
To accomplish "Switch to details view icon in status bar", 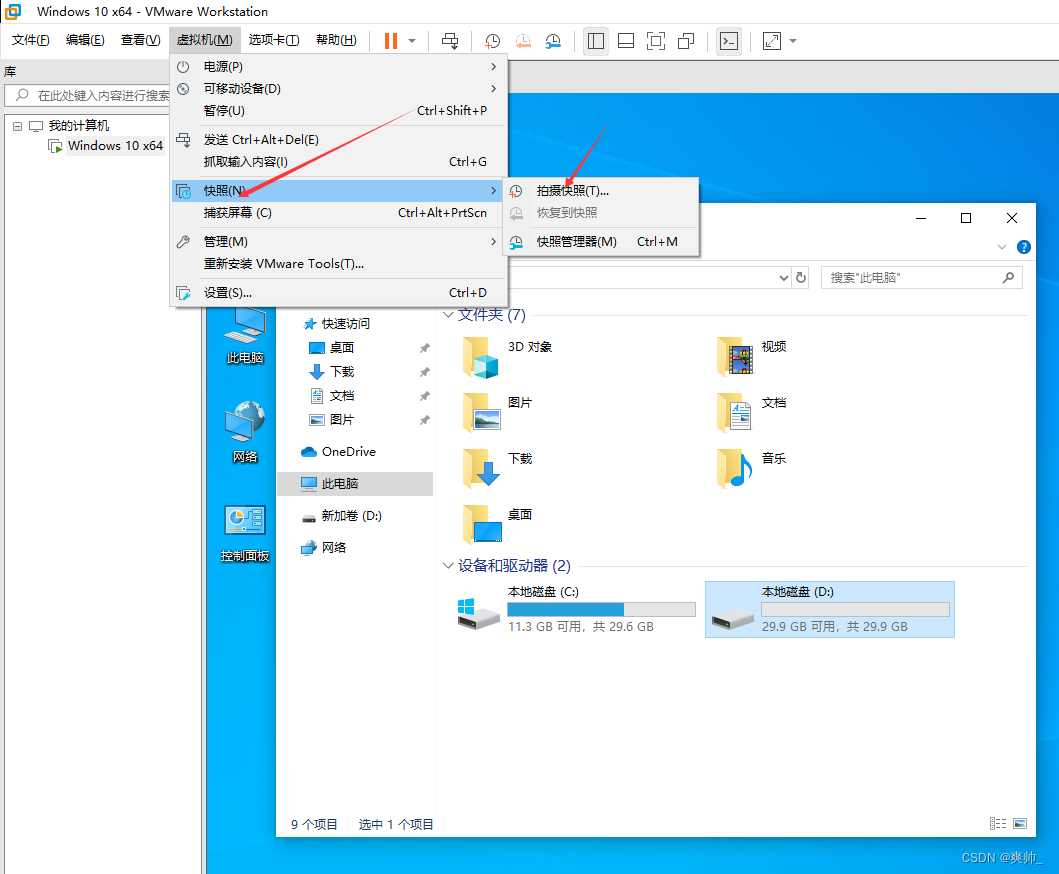I will [x=998, y=823].
